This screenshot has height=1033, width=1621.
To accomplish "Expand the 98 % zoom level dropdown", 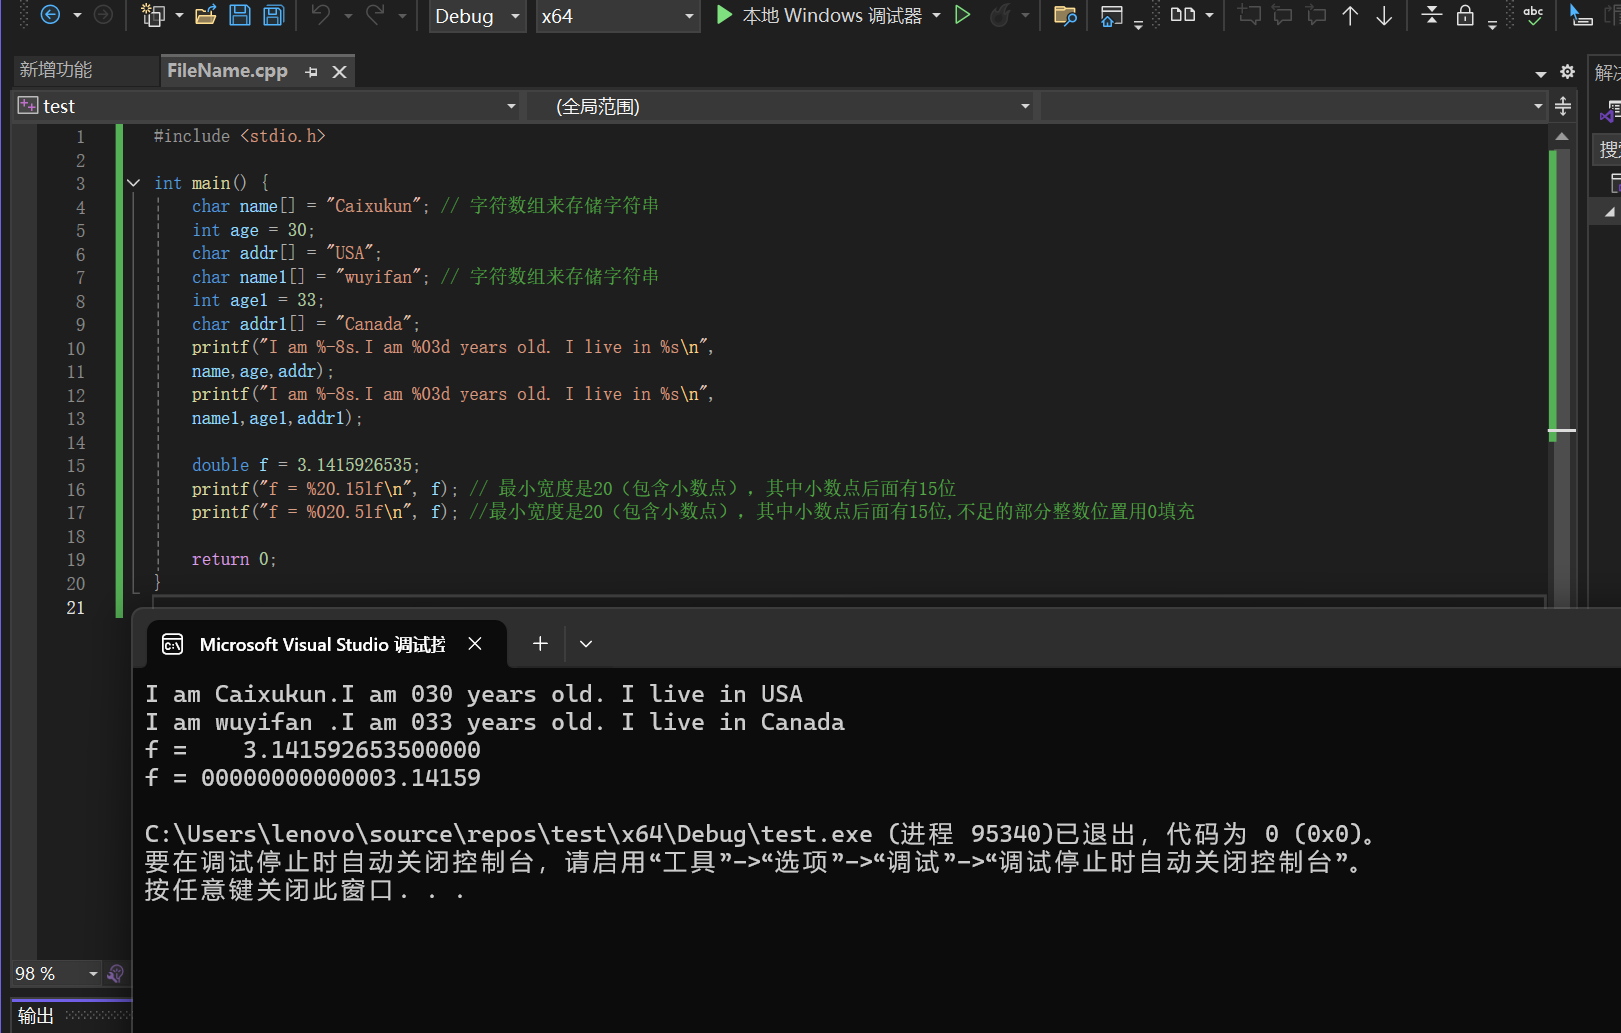I will point(93,974).
